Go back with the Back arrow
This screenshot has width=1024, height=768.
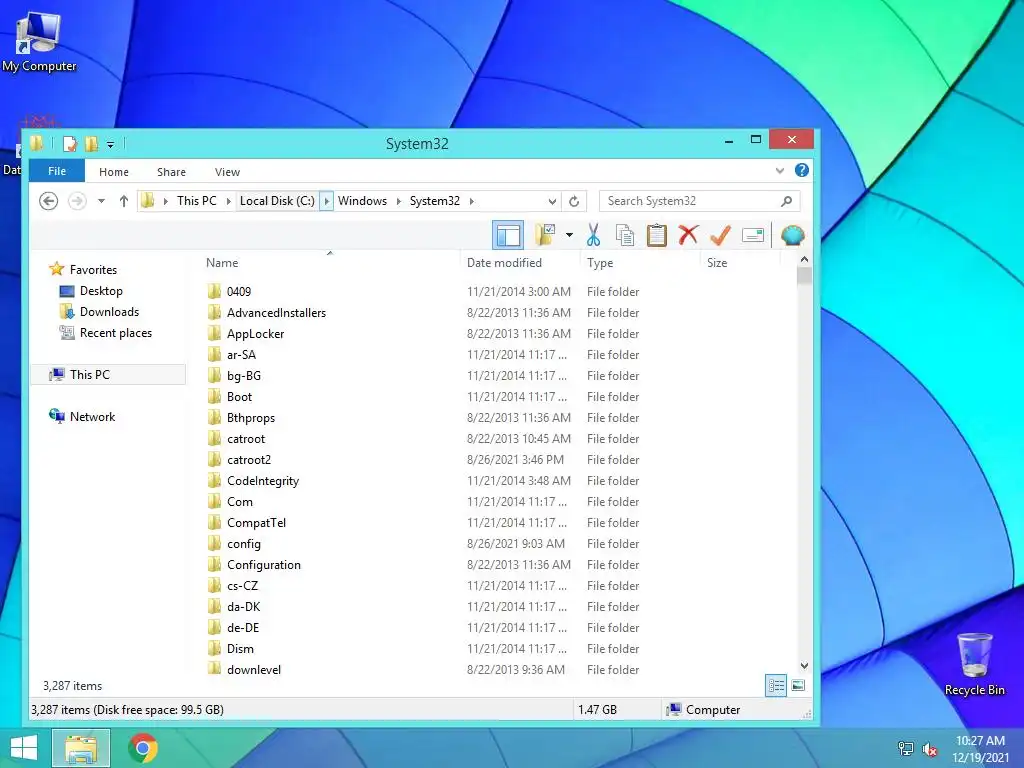coord(48,201)
